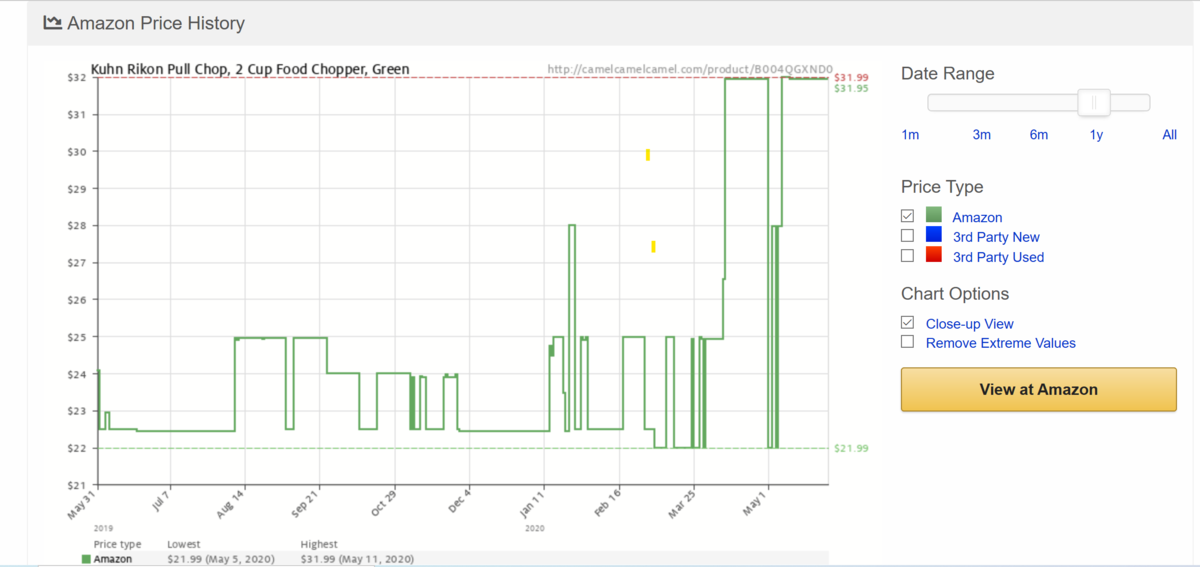Image resolution: width=1200 pixels, height=567 pixels.
Task: Open the 3rd Party New link
Action: [x=996, y=237]
